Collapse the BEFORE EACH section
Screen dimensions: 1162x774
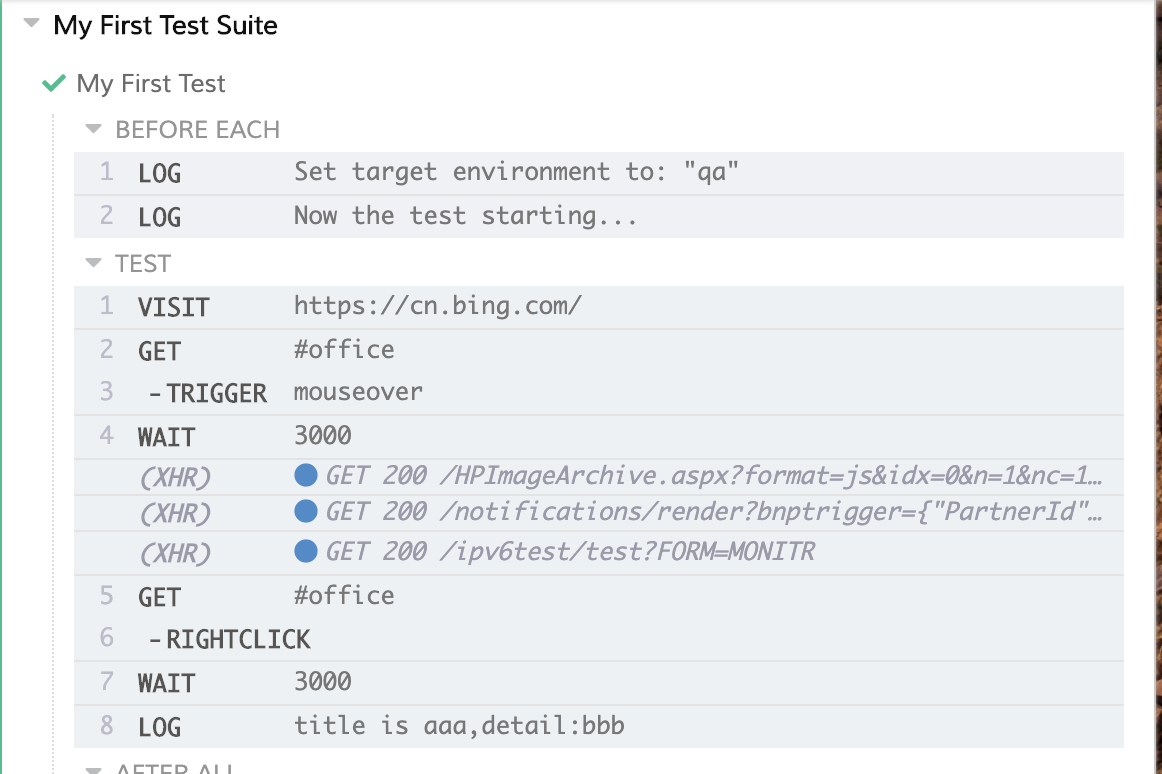point(94,129)
